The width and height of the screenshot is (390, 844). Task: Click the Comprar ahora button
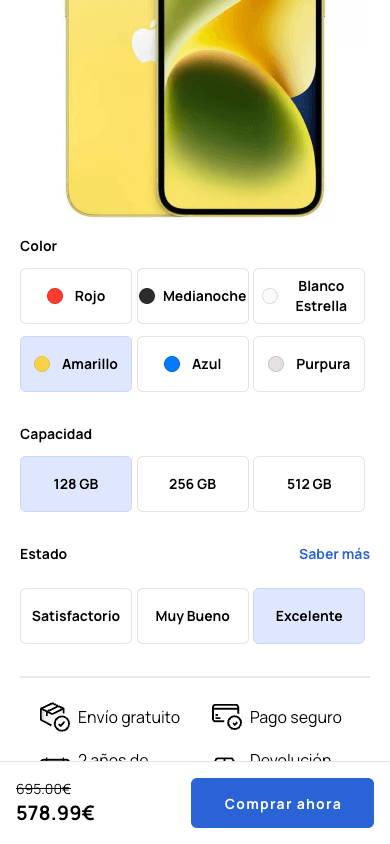pyautogui.click(x=282, y=803)
